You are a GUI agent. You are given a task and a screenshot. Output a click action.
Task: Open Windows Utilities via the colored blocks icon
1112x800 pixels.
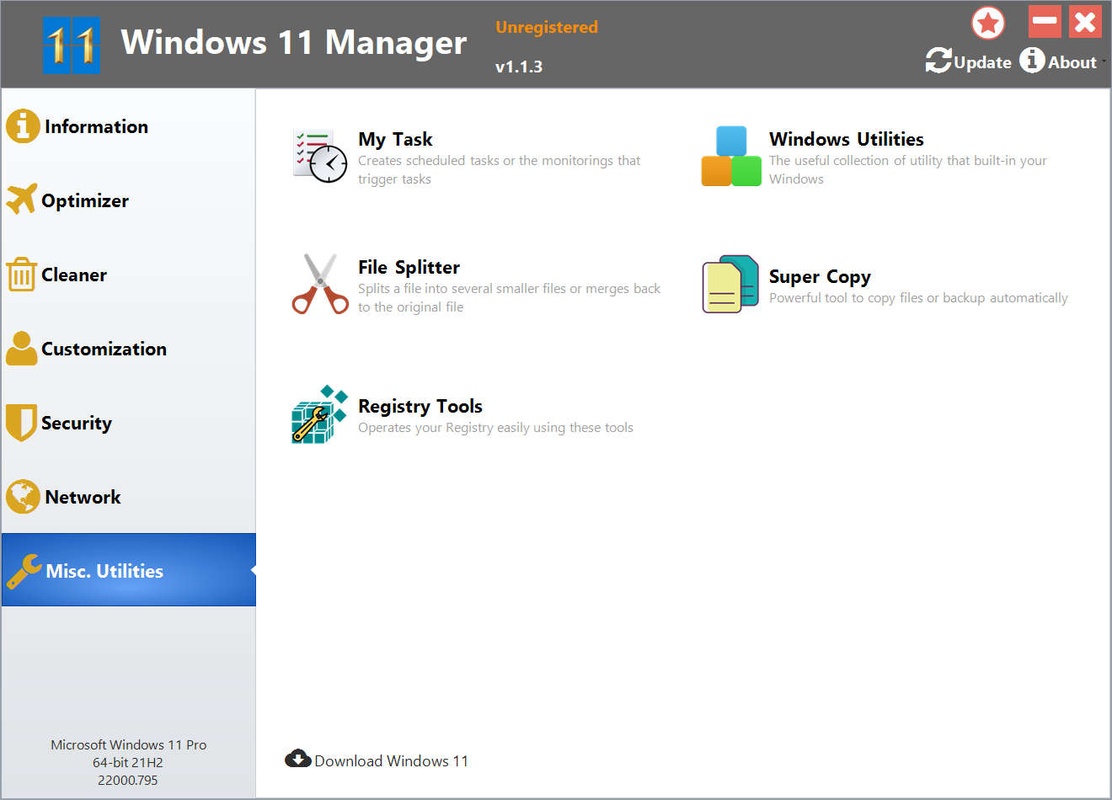[731, 156]
